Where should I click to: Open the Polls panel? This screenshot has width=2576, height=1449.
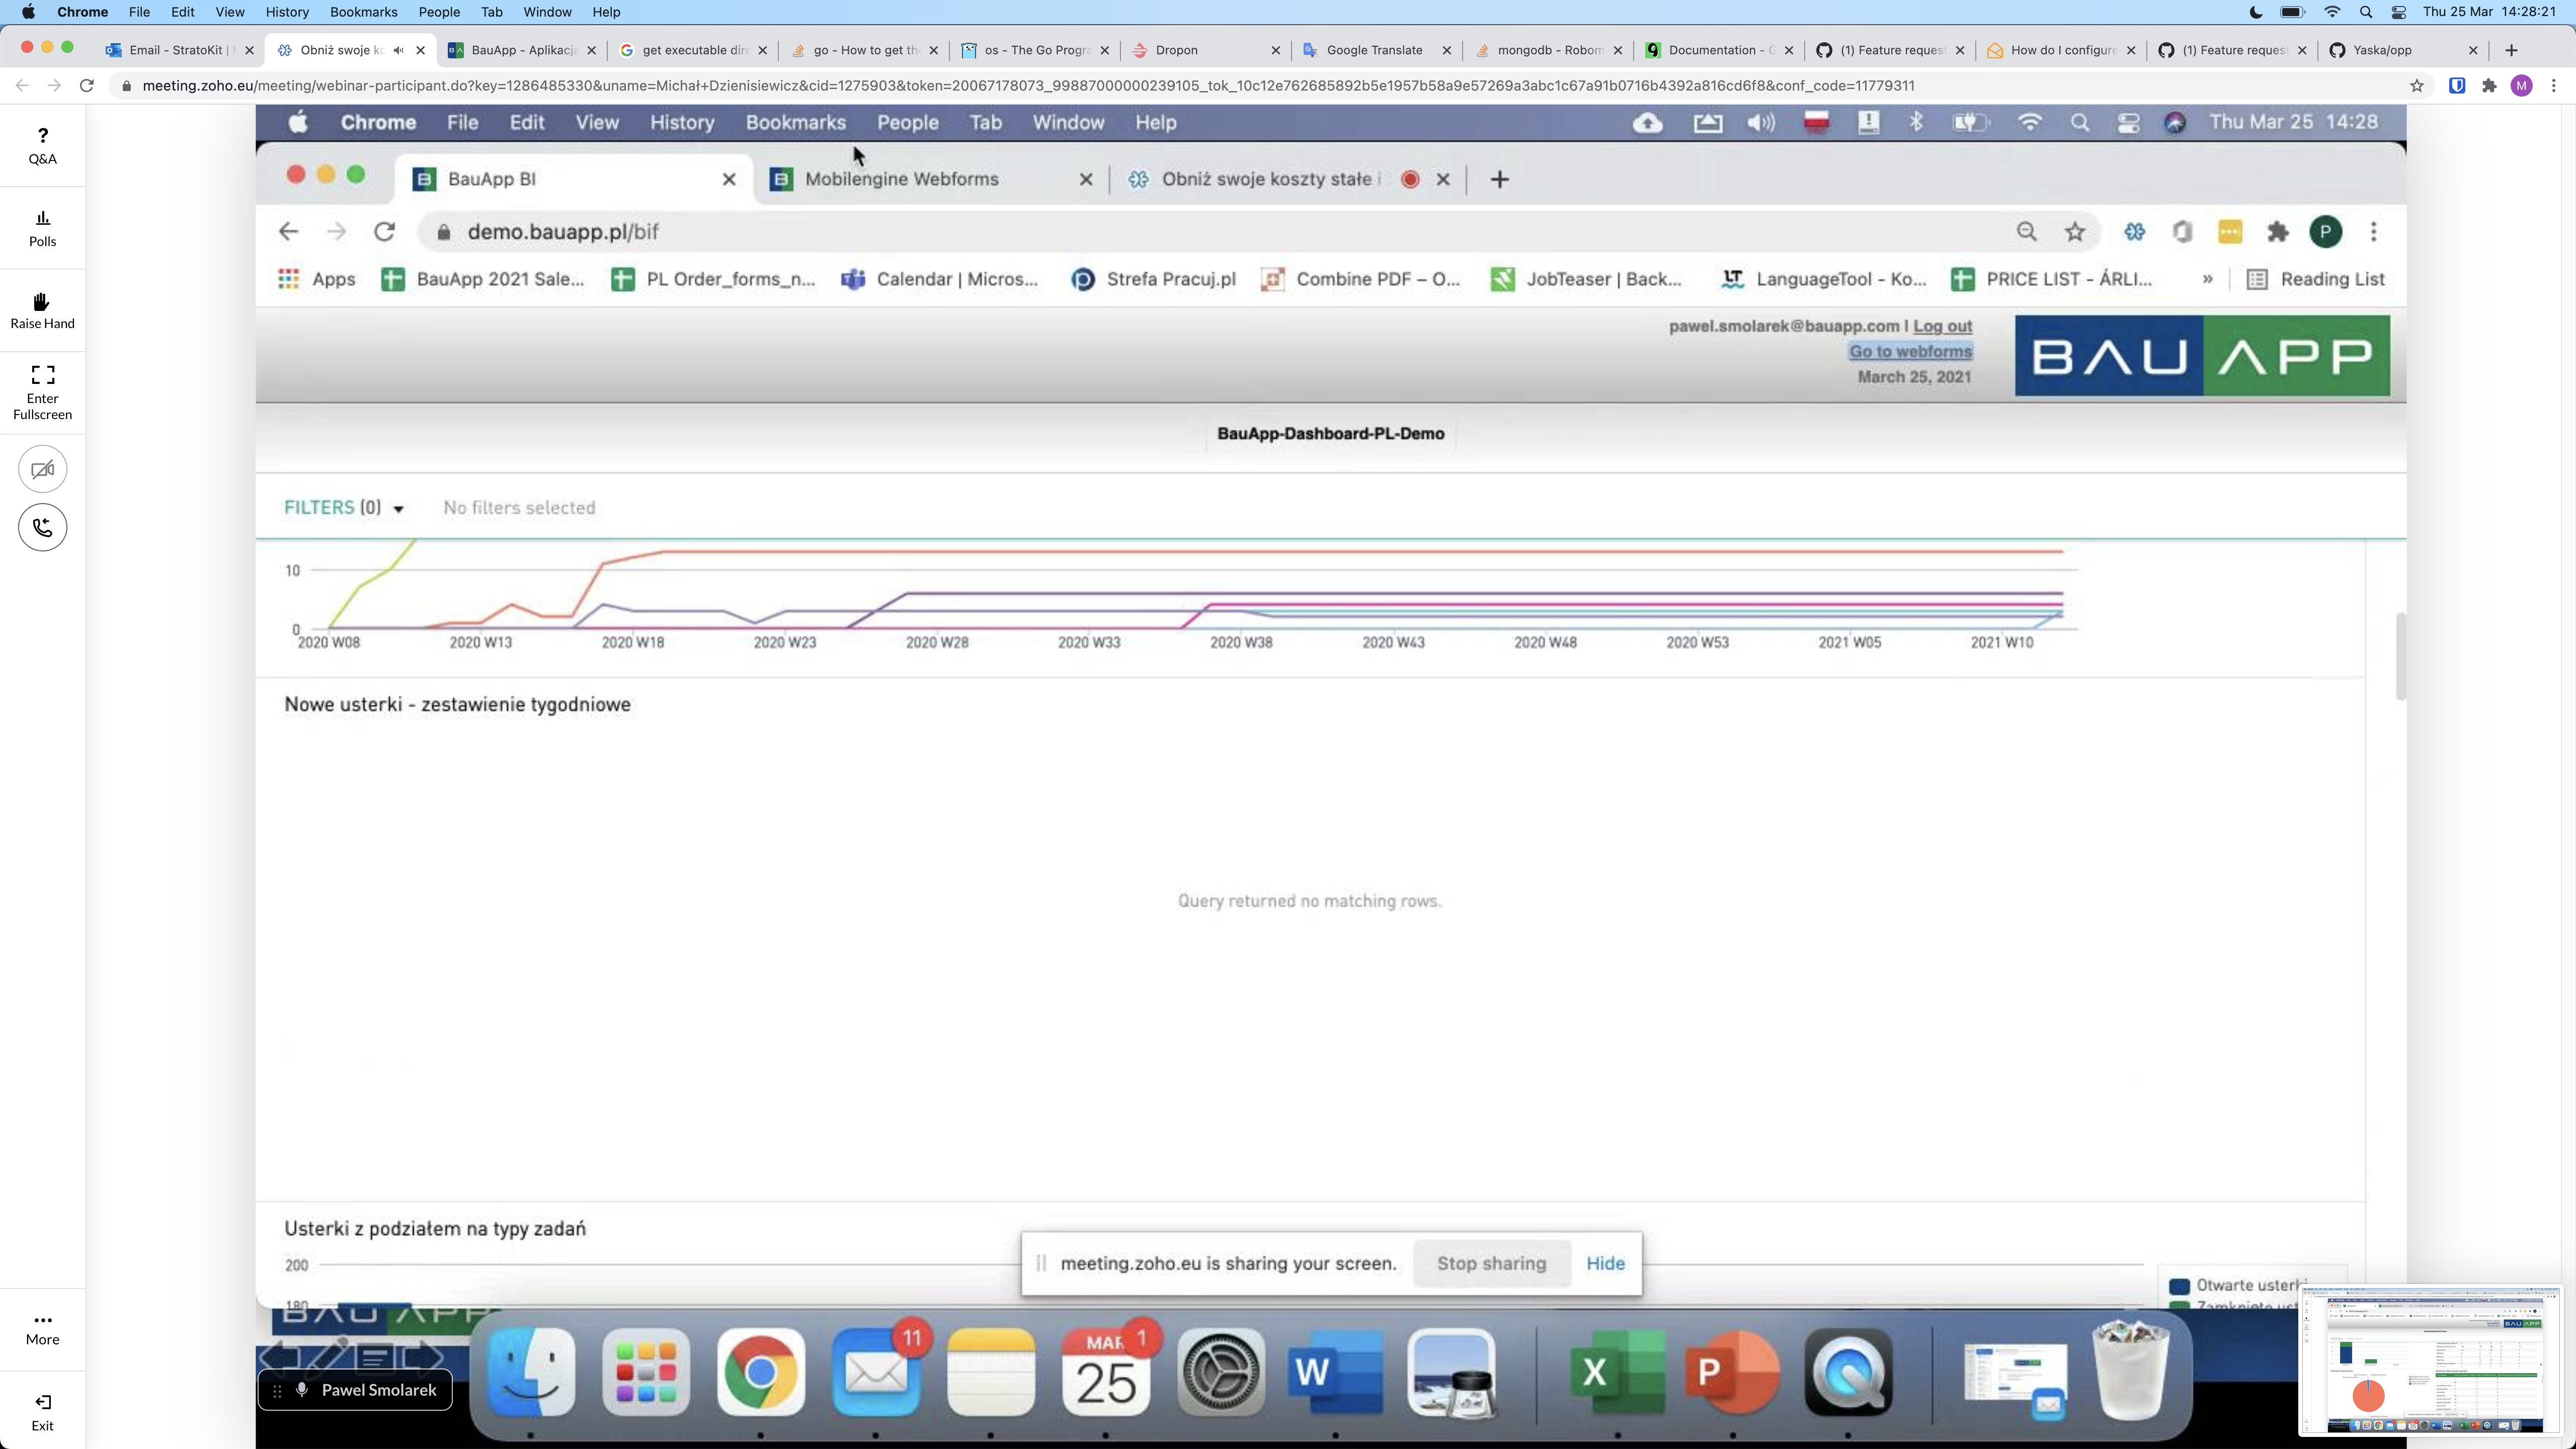click(x=42, y=228)
